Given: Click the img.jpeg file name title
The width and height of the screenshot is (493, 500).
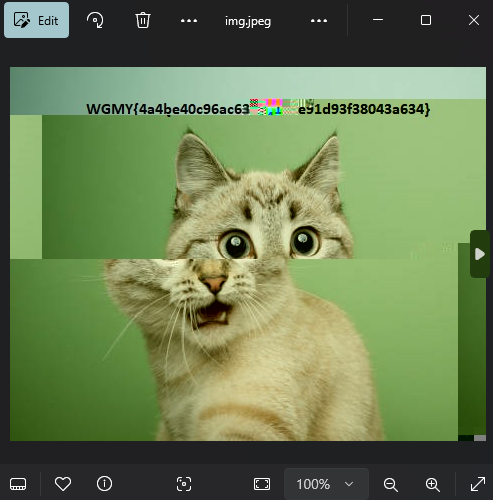Looking at the screenshot, I should [248, 21].
